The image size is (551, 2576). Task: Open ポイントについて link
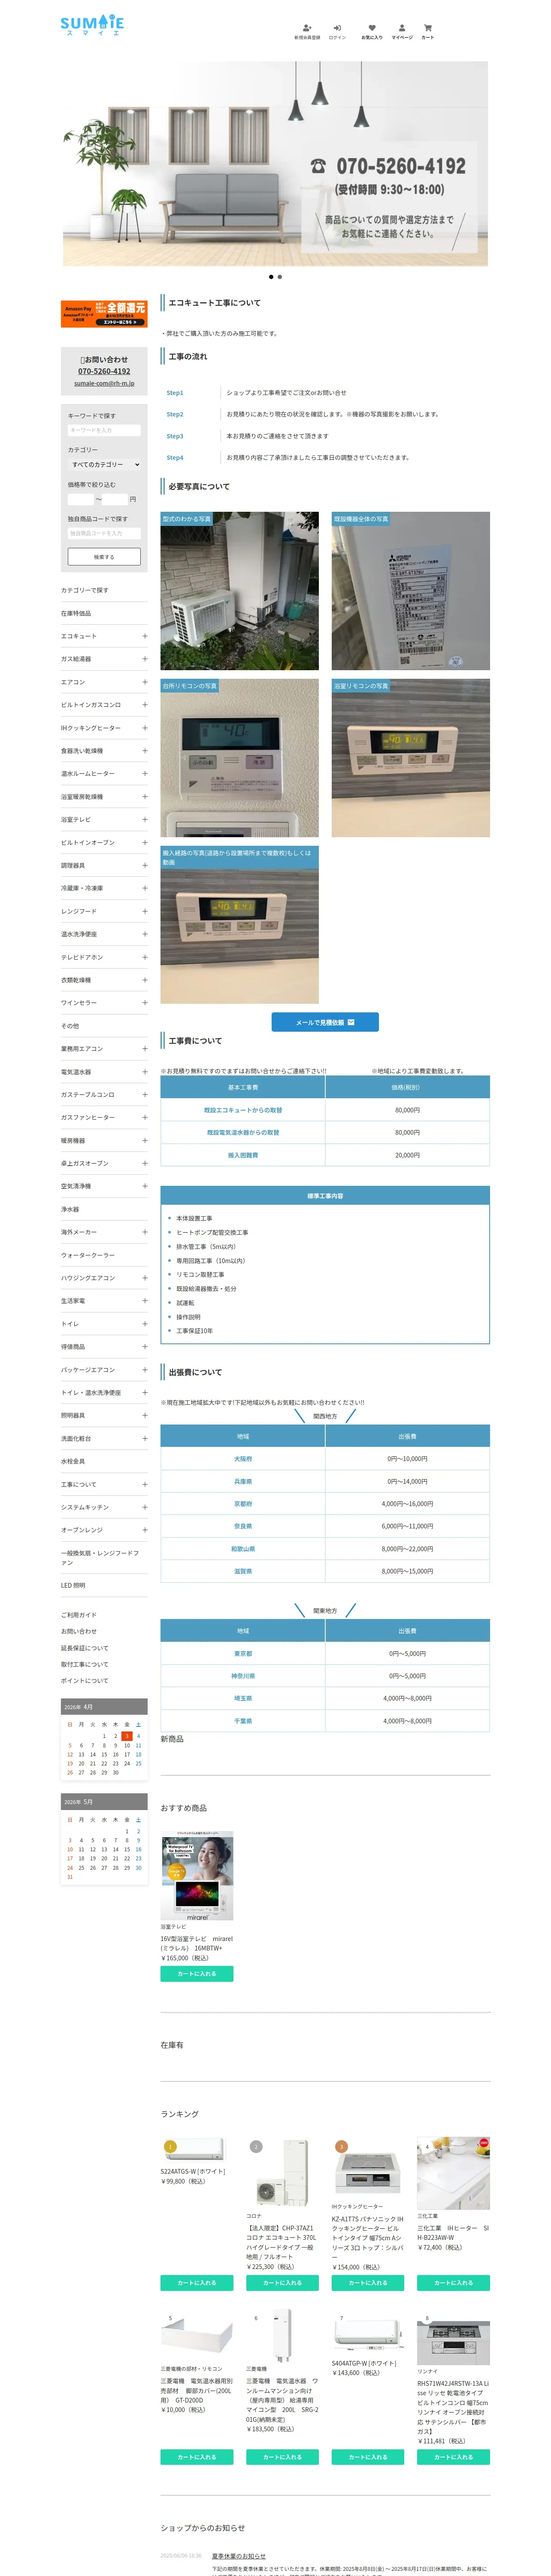[85, 1681]
